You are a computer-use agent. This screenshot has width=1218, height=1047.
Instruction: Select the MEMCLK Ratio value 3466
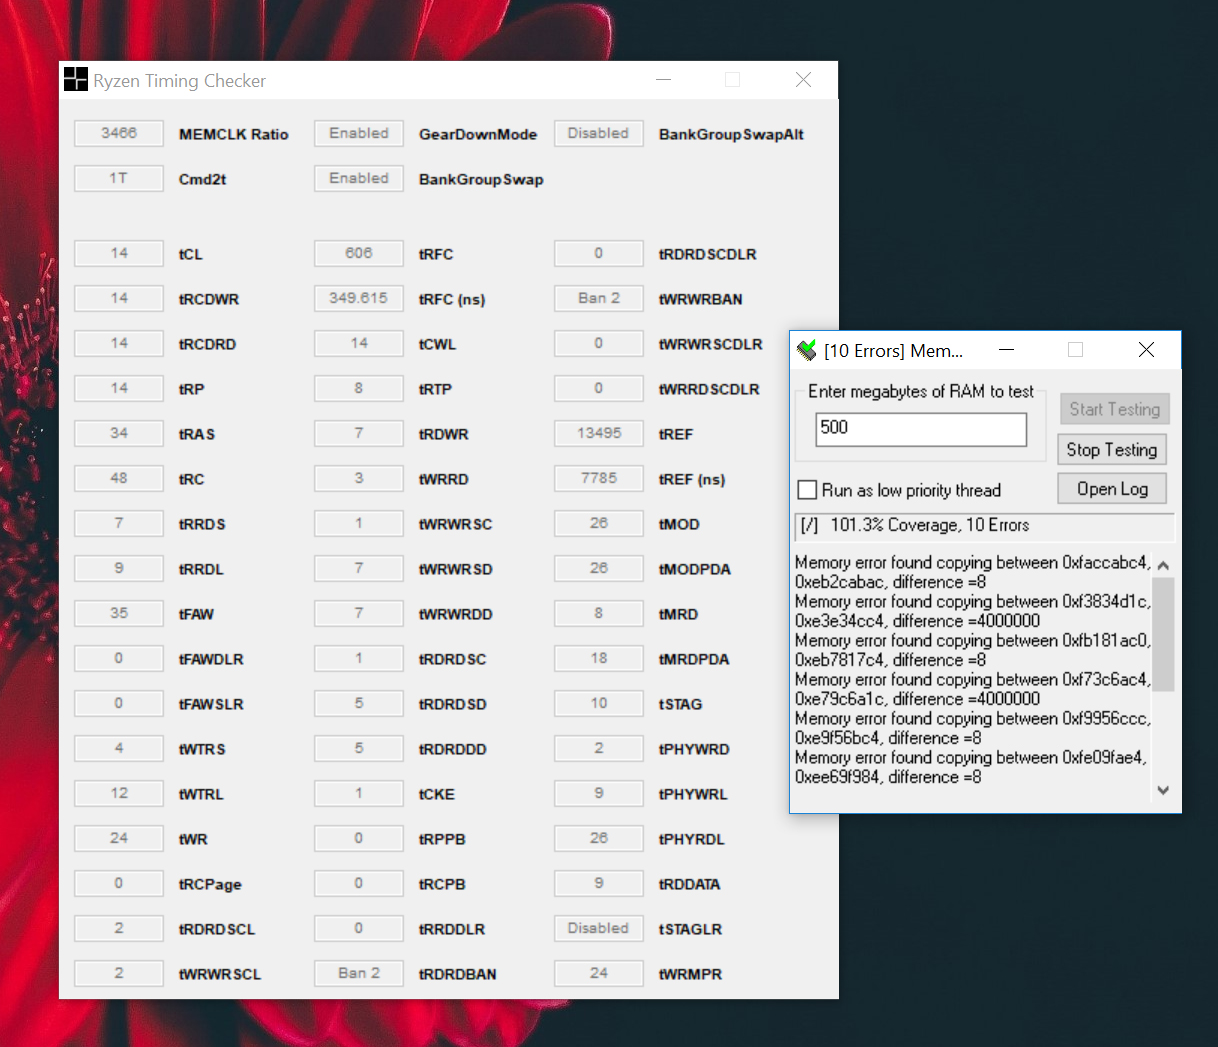pos(119,133)
